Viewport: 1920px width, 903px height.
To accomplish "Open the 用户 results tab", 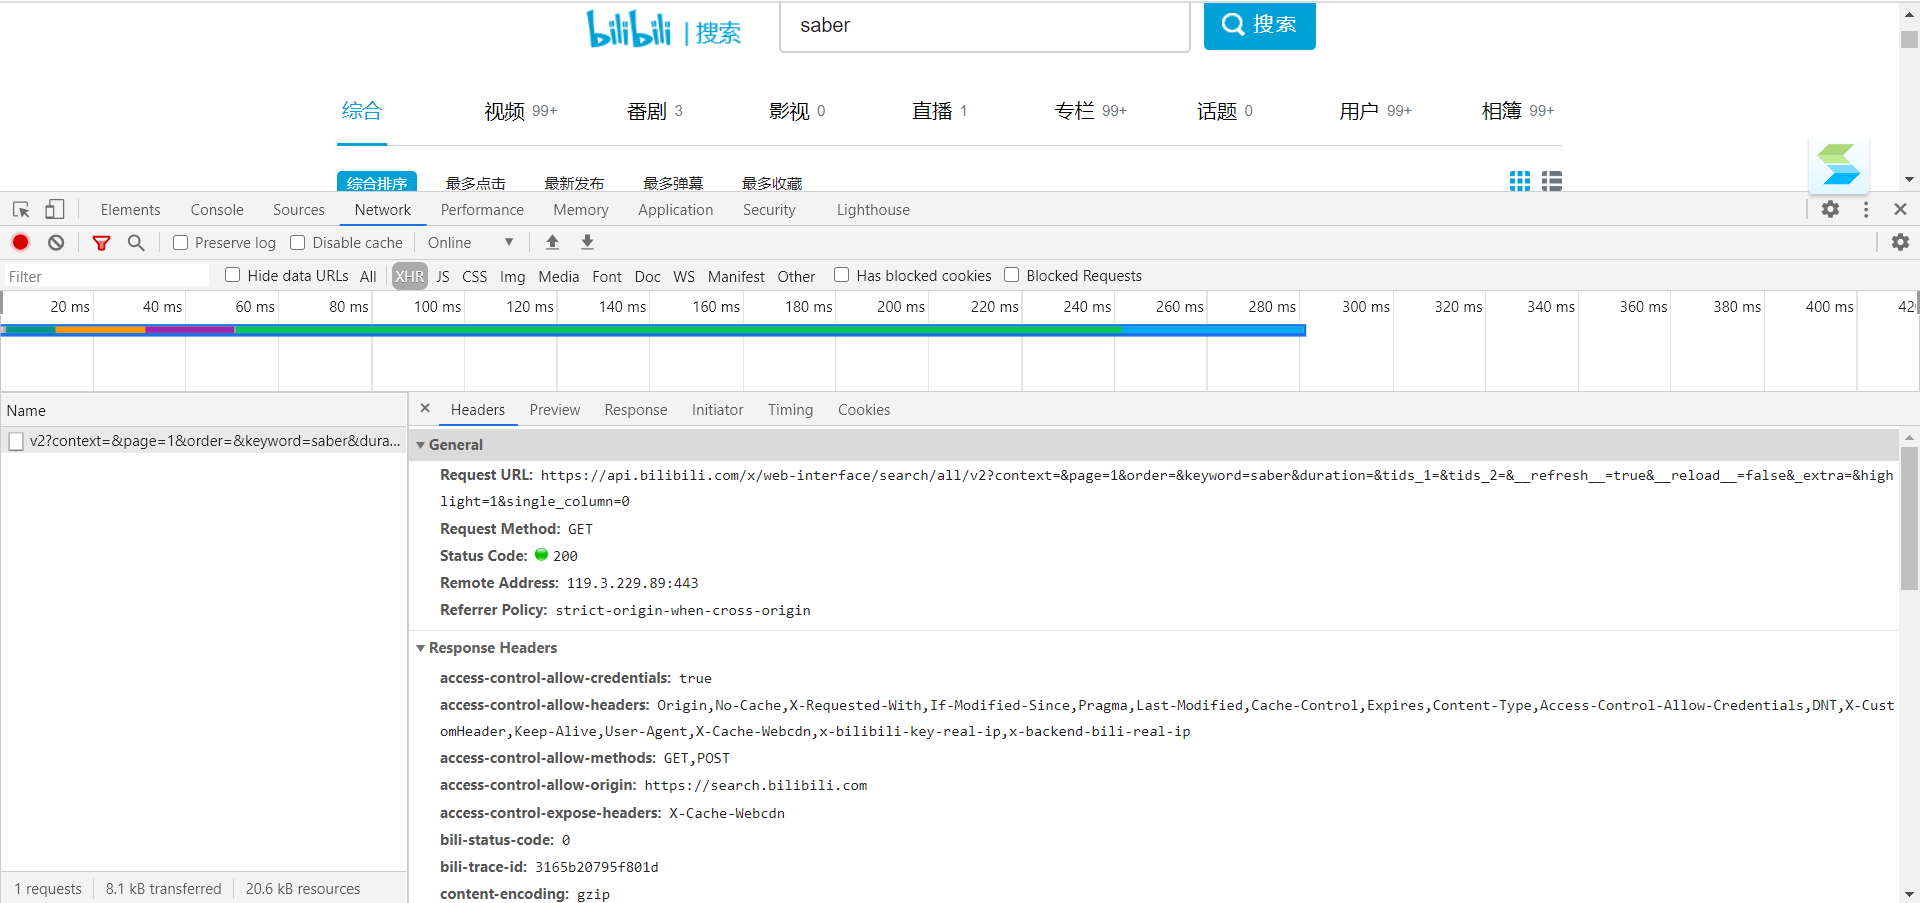I will (x=1375, y=111).
